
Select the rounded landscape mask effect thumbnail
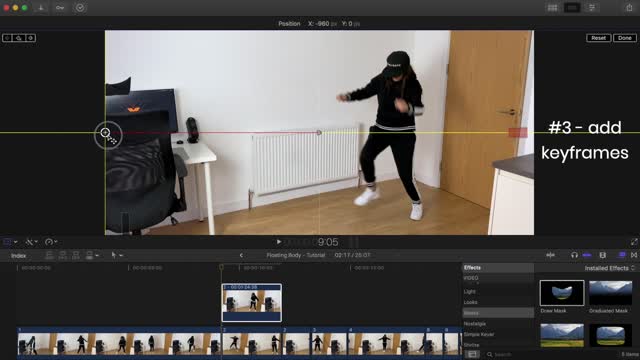(x=611, y=336)
